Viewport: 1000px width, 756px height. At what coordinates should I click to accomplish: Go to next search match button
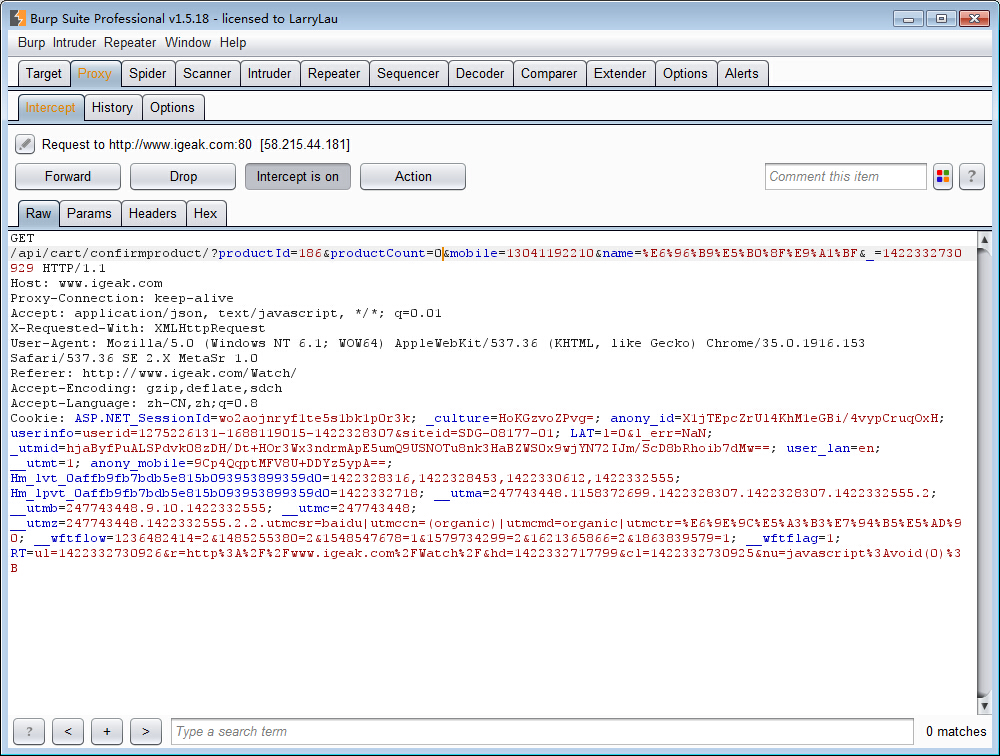point(145,732)
